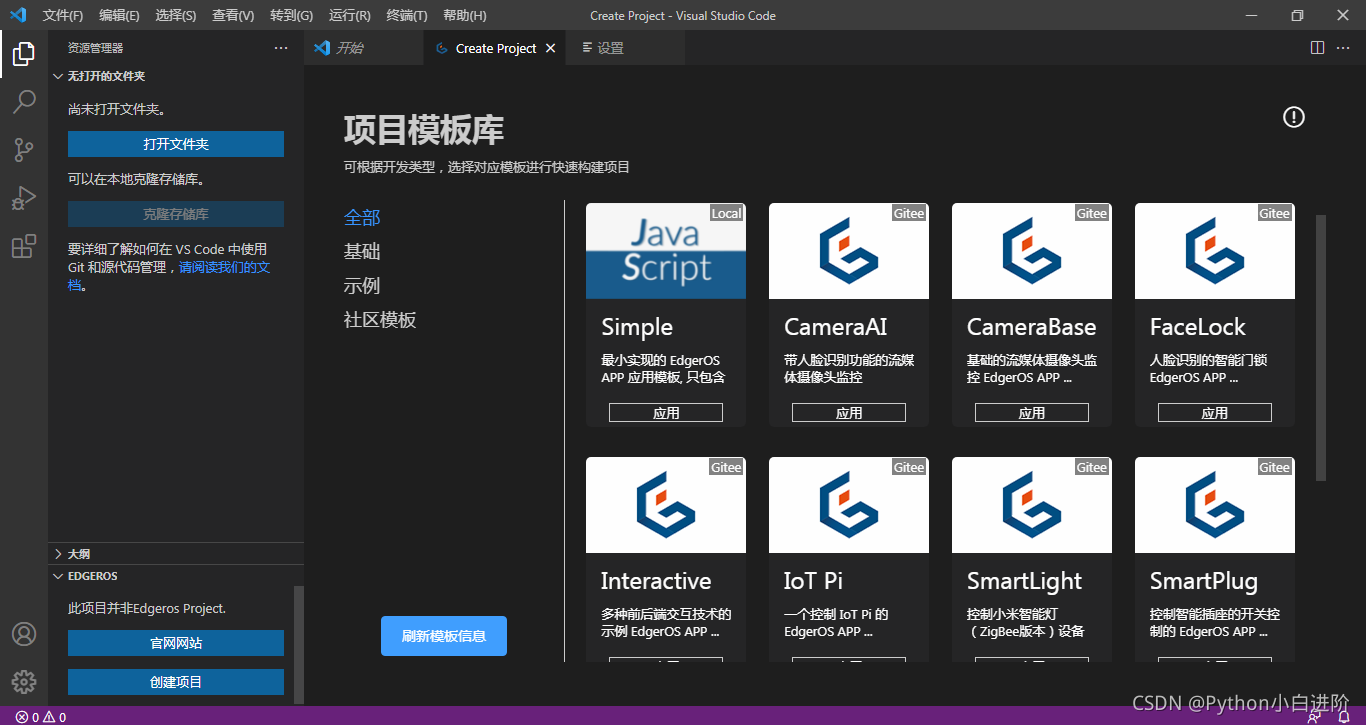Screen dimensions: 1366x725
Task: Close the Create Project tab
Action: point(550,48)
